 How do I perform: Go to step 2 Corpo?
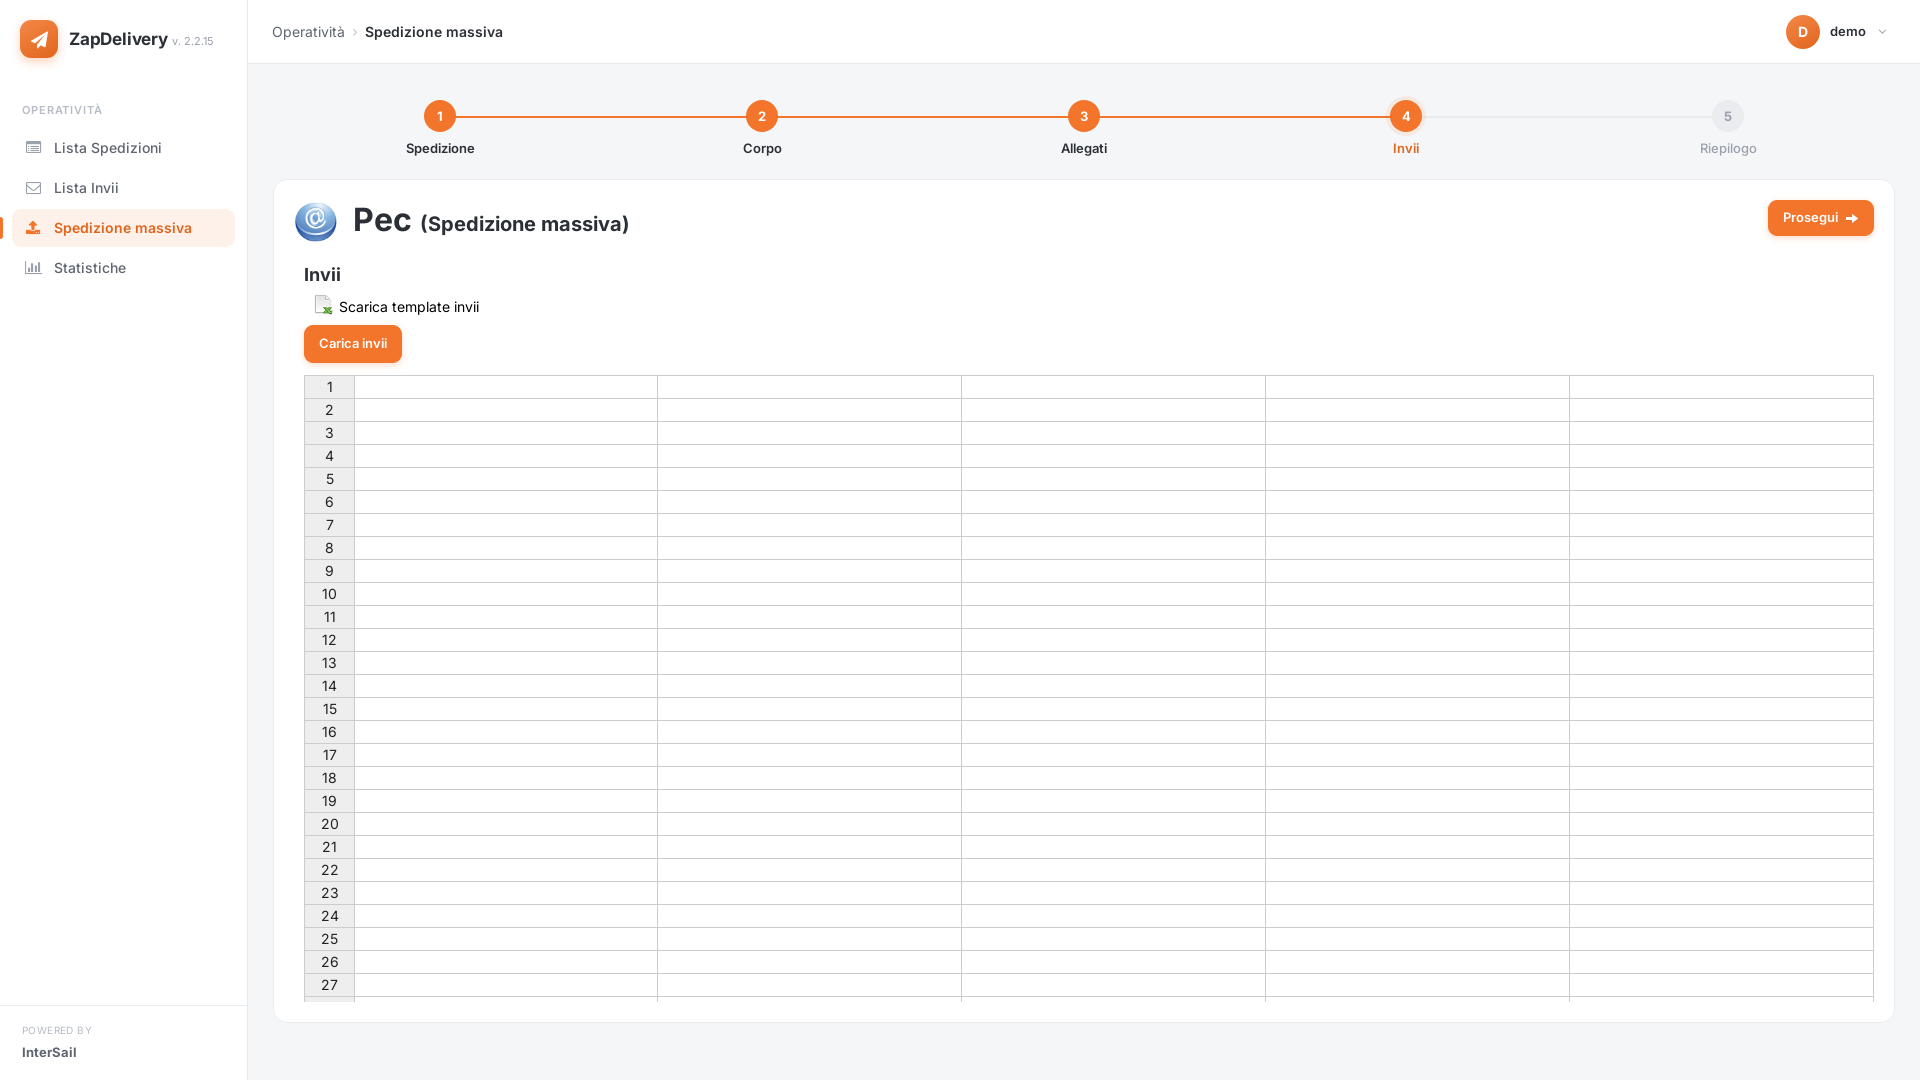pos(762,116)
